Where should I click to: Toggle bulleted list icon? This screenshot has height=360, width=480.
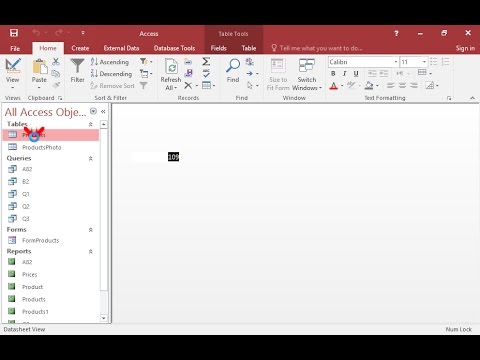pyautogui.click(x=434, y=62)
